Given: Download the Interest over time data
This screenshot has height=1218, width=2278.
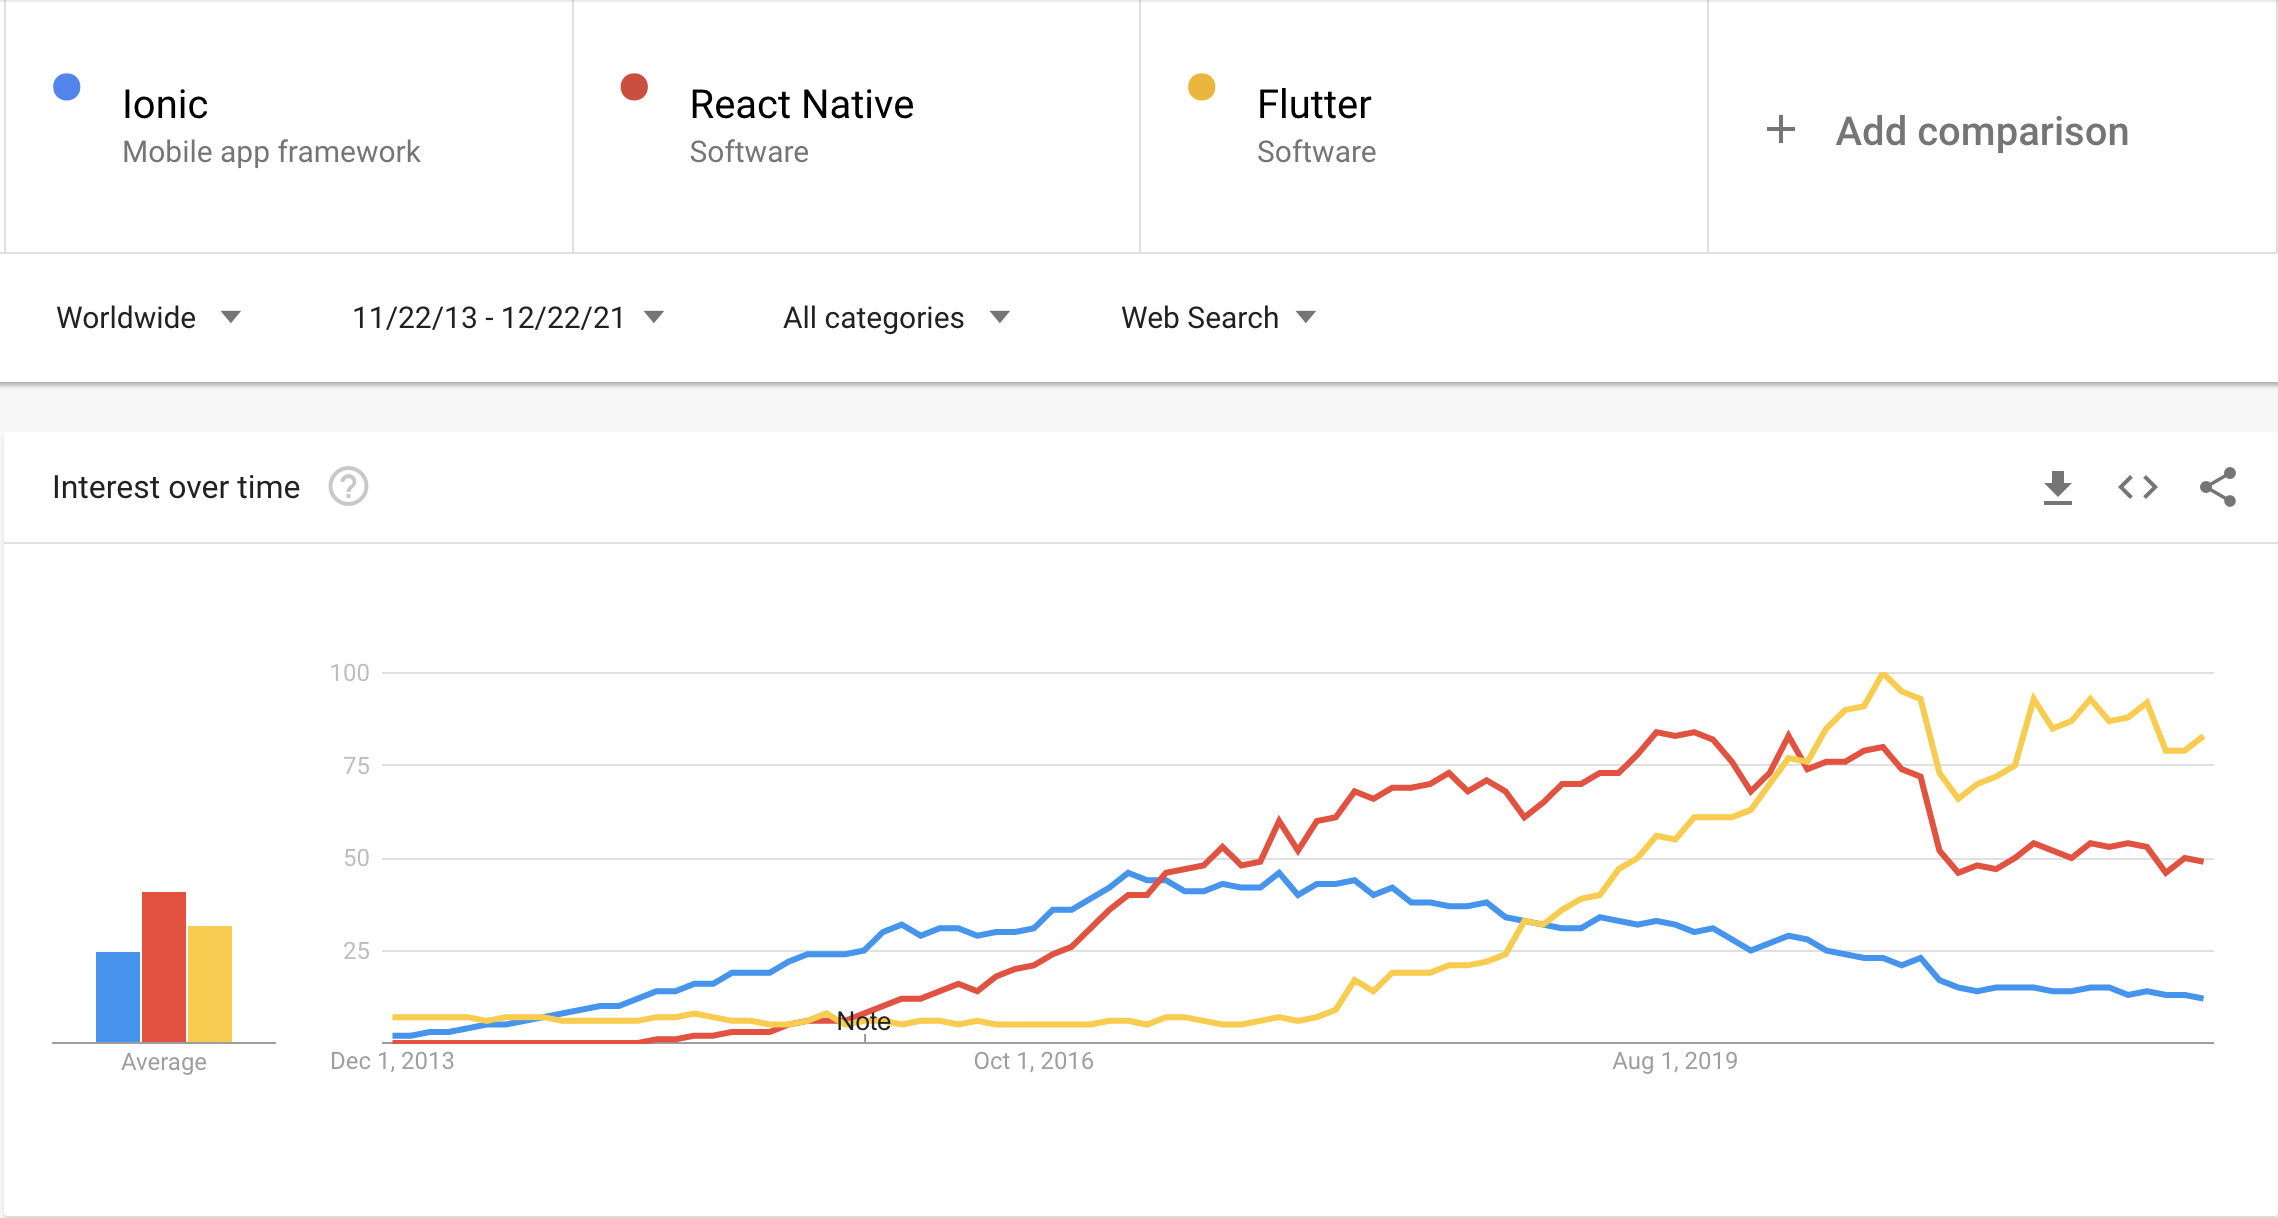Looking at the screenshot, I should [x=2057, y=487].
